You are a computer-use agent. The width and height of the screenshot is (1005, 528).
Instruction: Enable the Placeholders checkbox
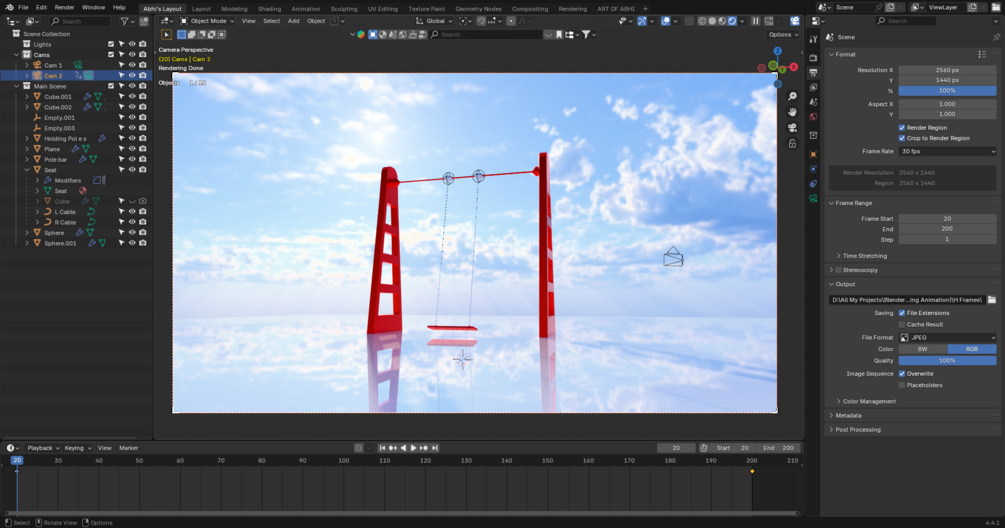[902, 385]
